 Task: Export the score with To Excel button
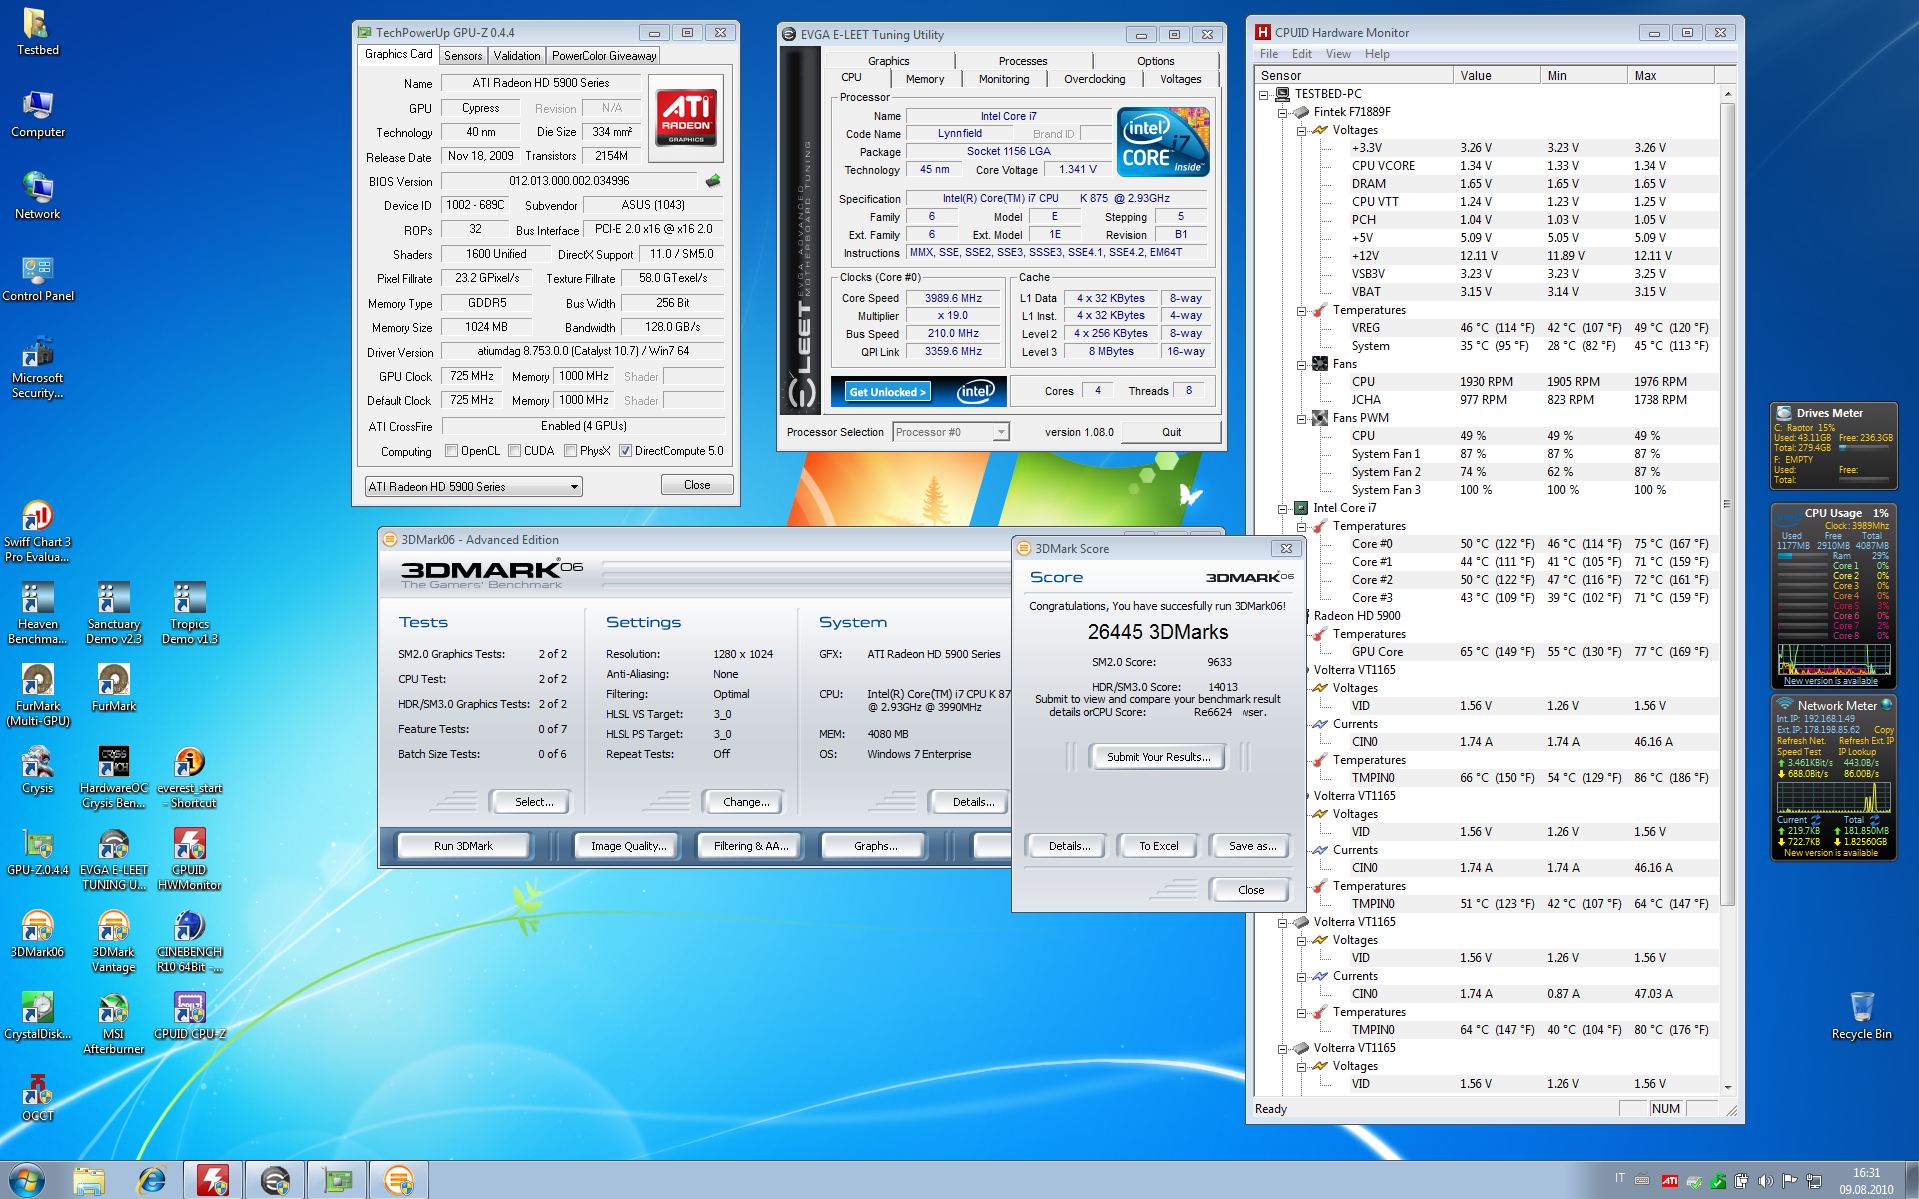coord(1158,846)
